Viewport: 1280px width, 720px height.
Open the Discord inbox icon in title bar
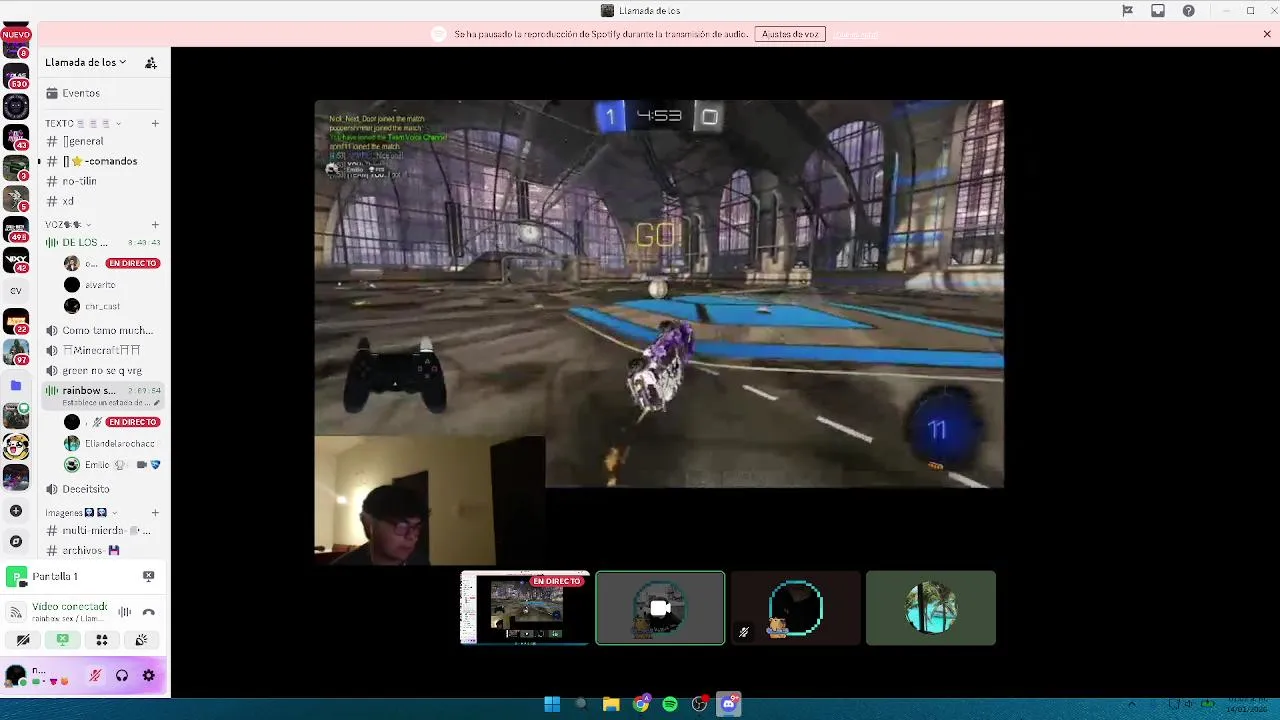coord(1158,11)
